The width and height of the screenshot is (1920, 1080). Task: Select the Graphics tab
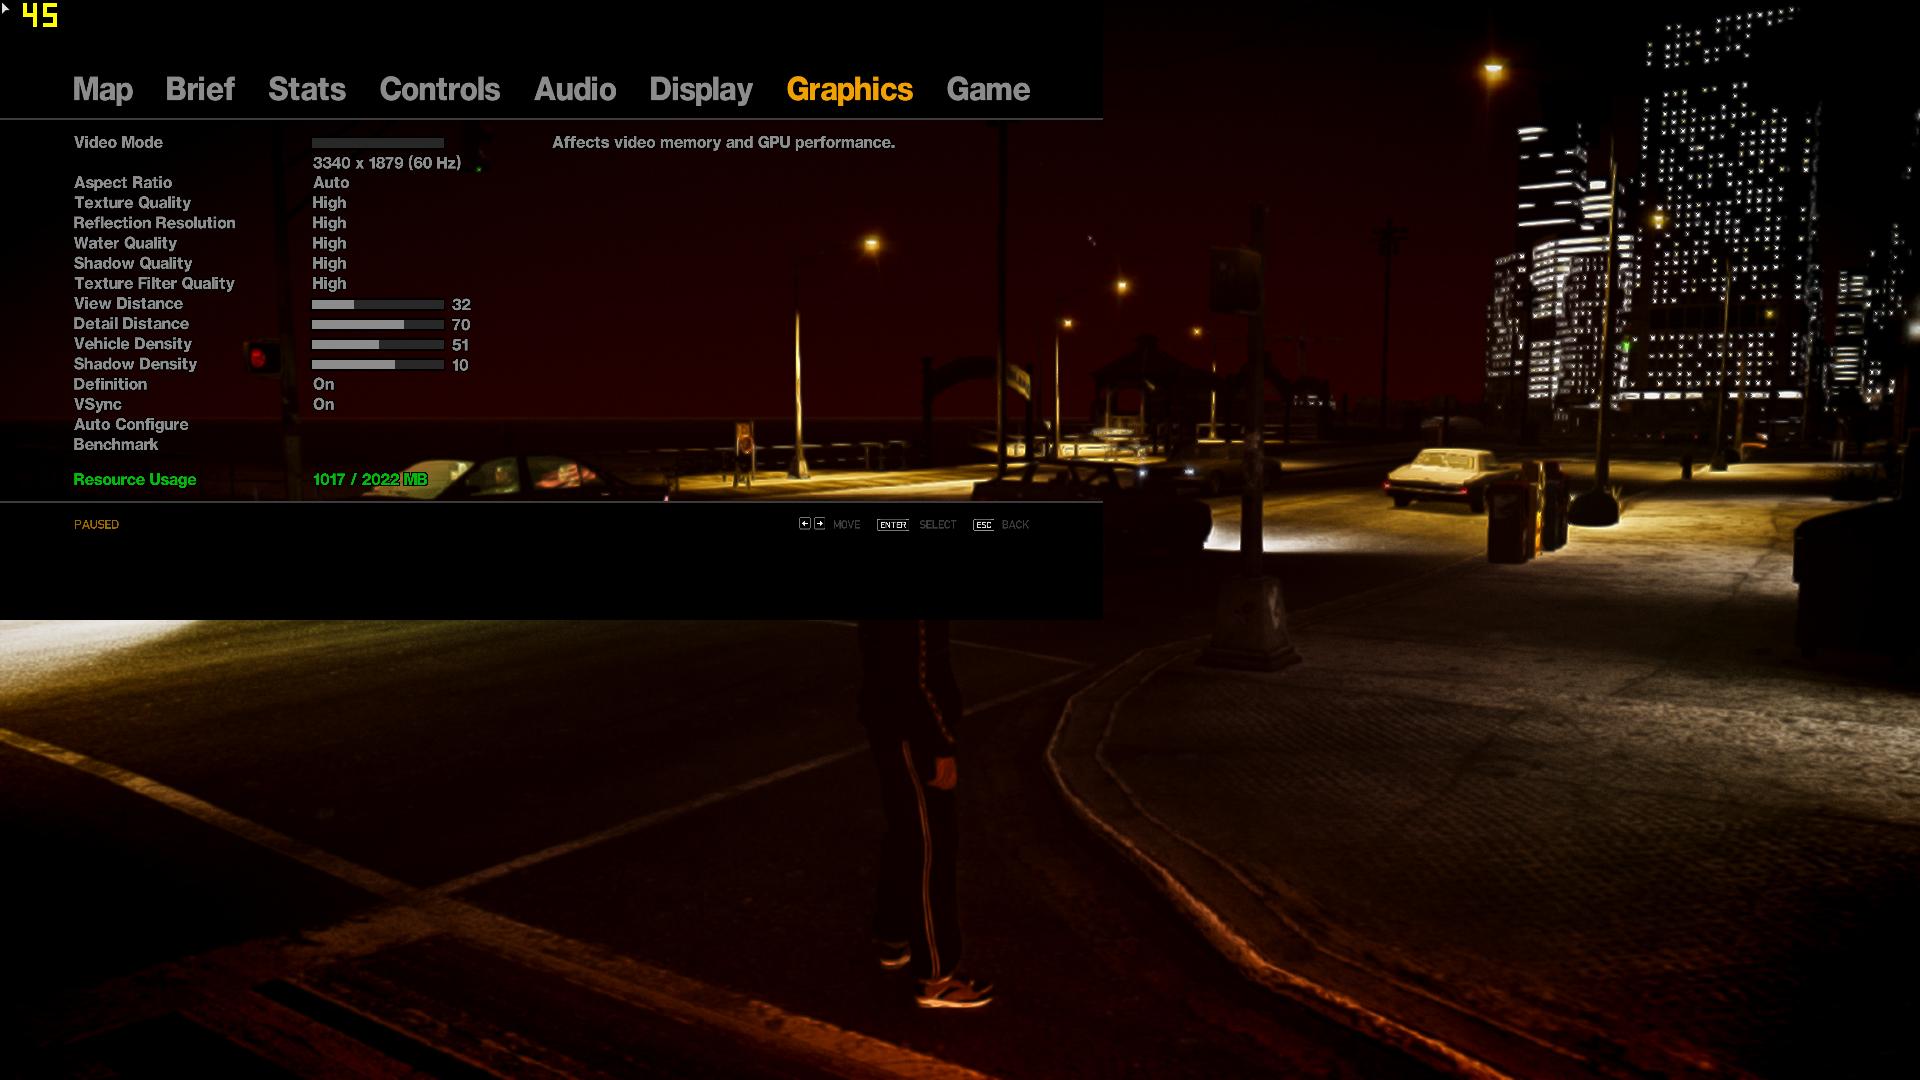coord(849,90)
